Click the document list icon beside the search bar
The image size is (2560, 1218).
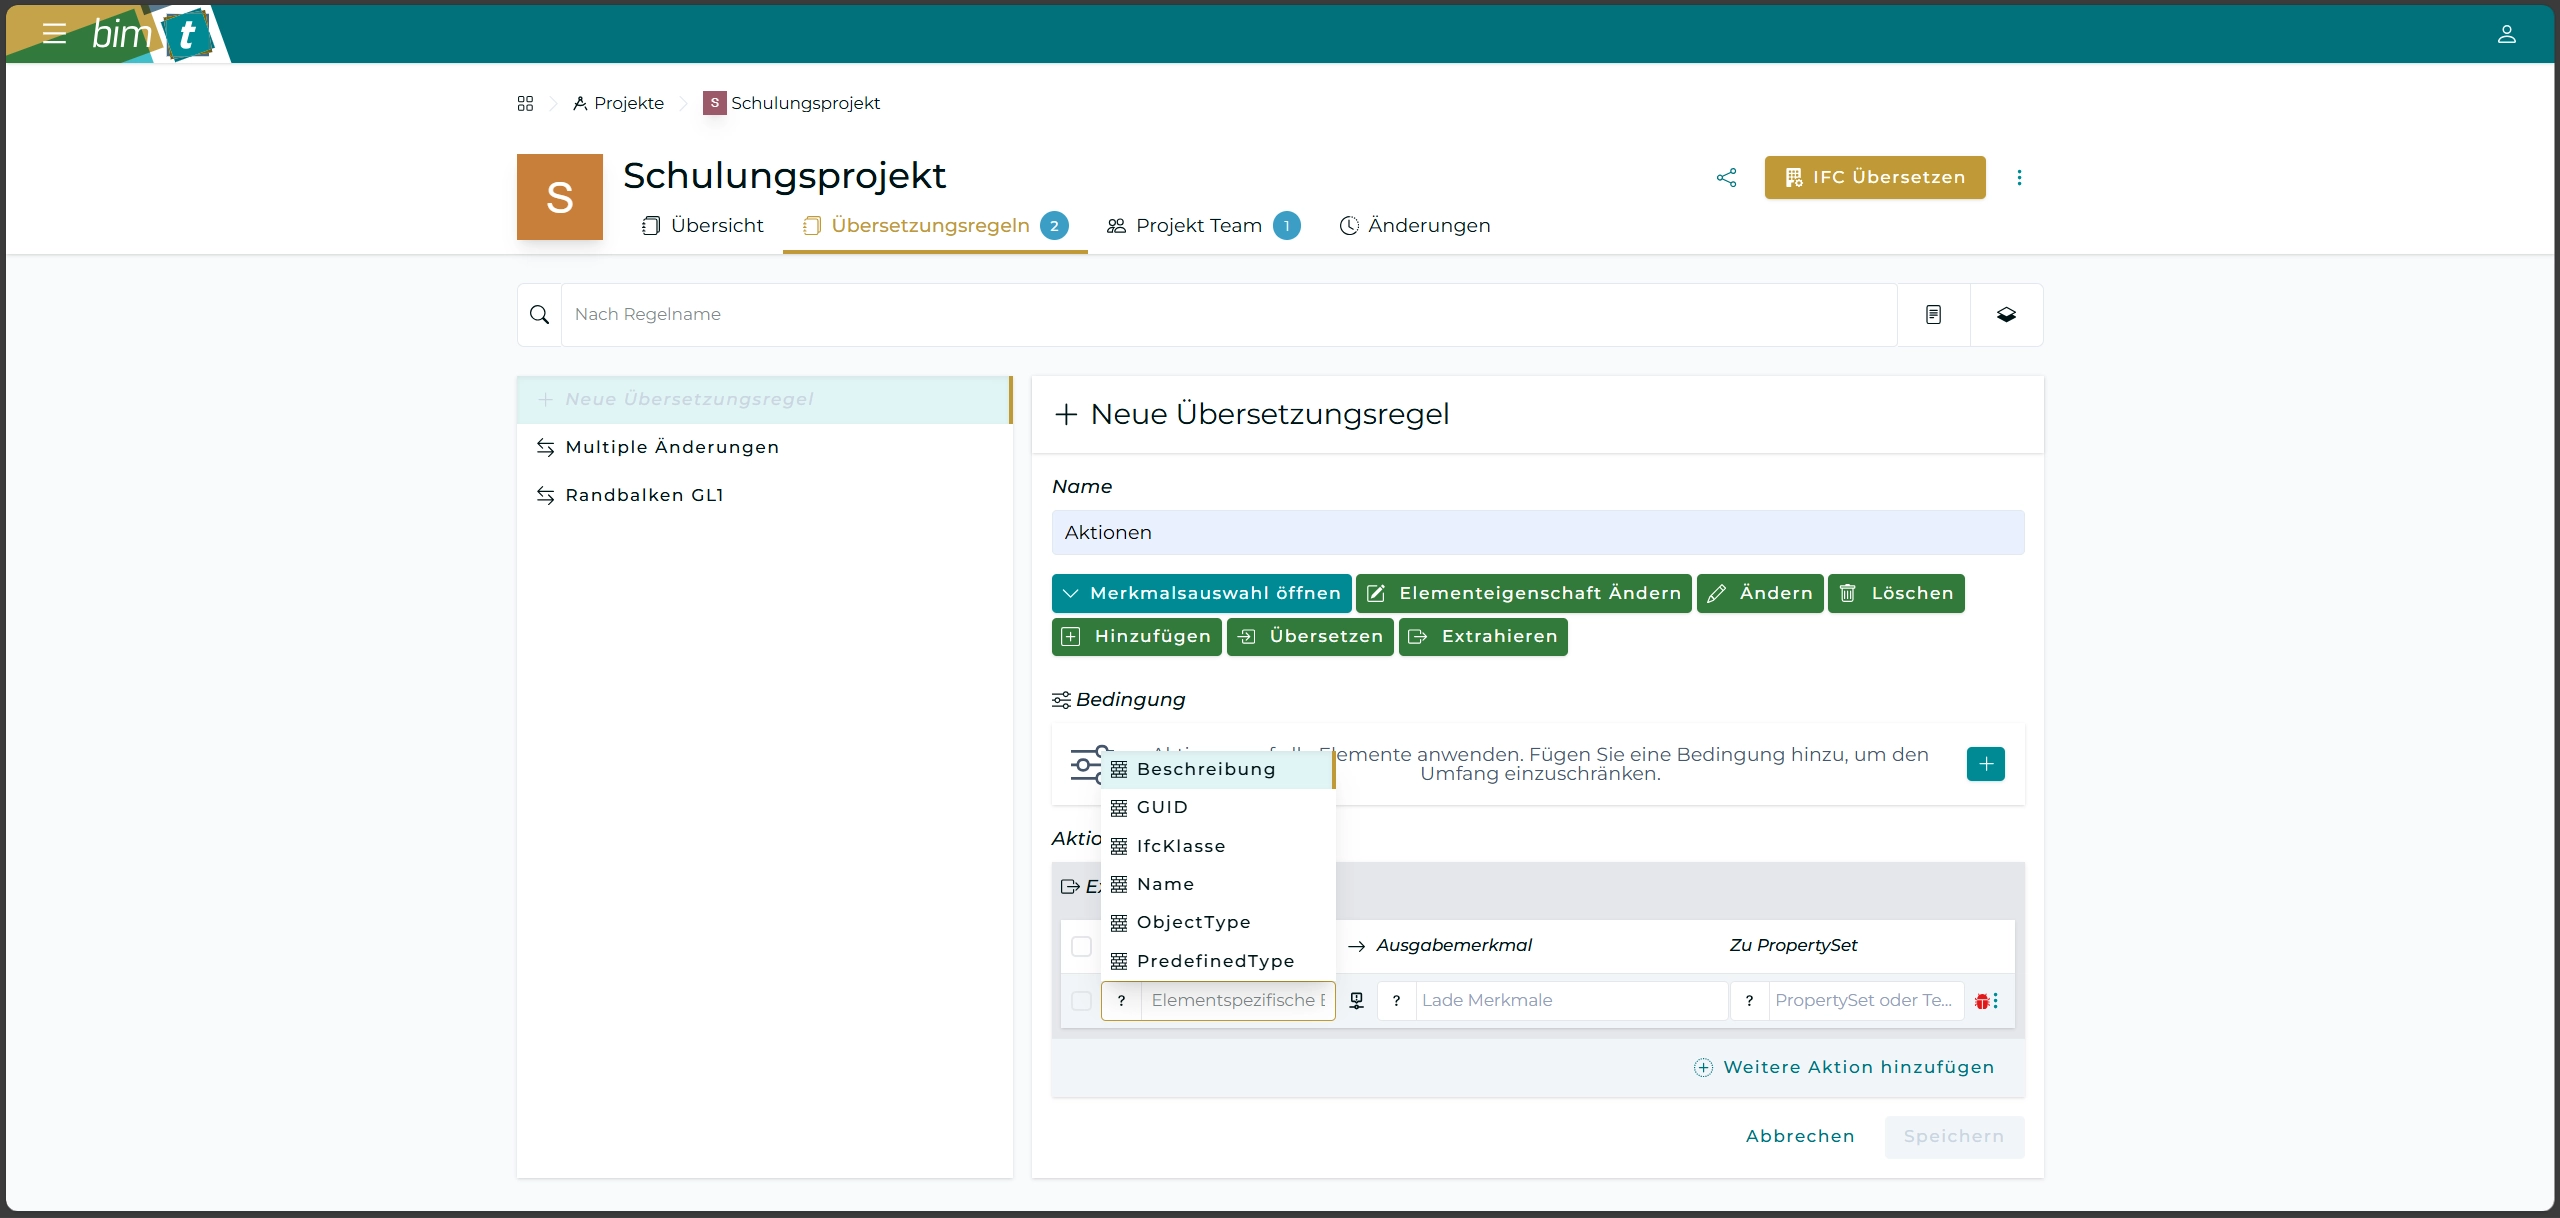[1933, 315]
